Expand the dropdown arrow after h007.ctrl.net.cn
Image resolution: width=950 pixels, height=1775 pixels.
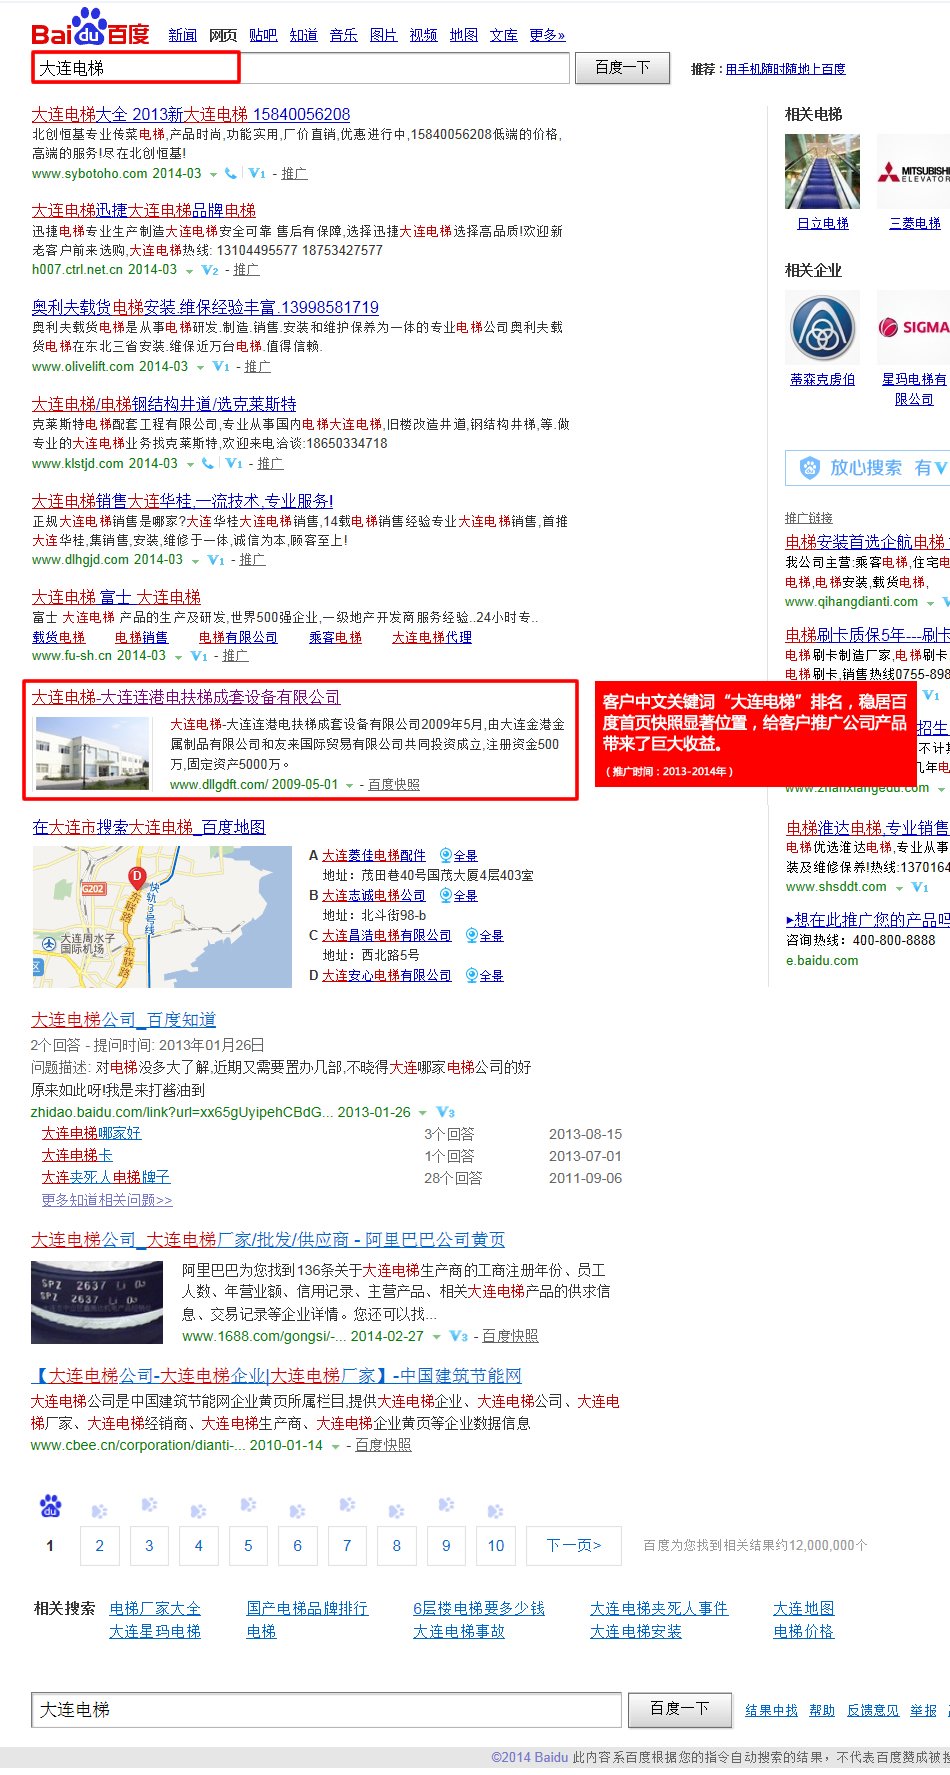(189, 271)
